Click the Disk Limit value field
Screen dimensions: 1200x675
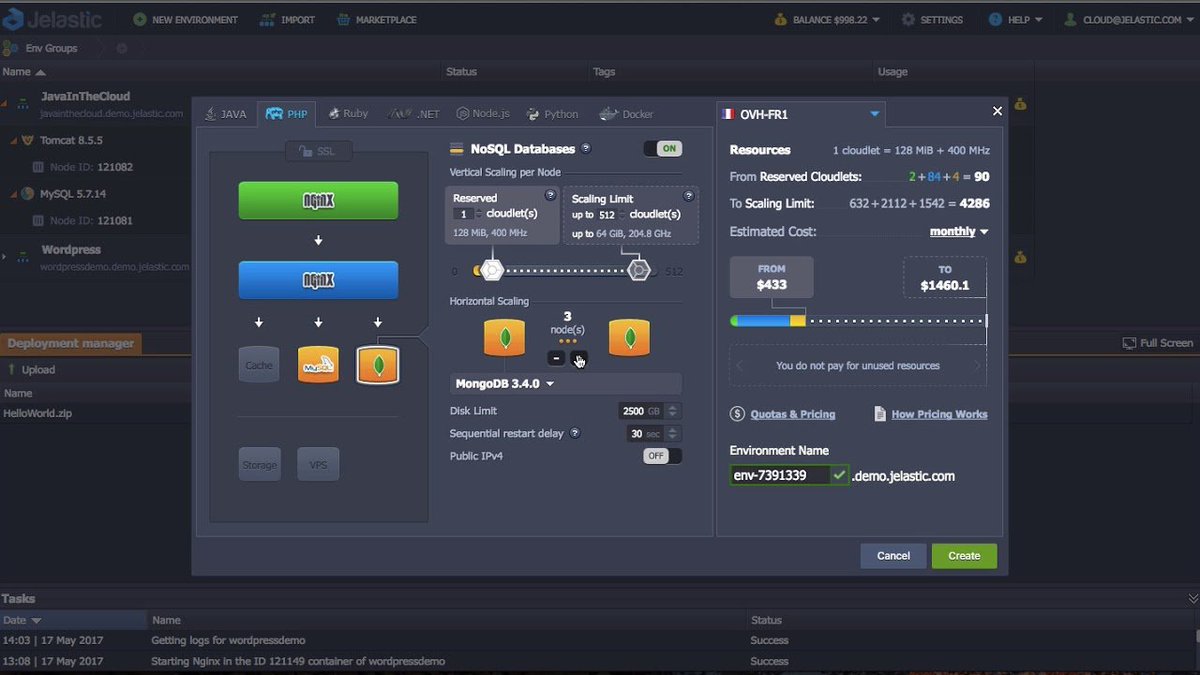(x=641, y=411)
